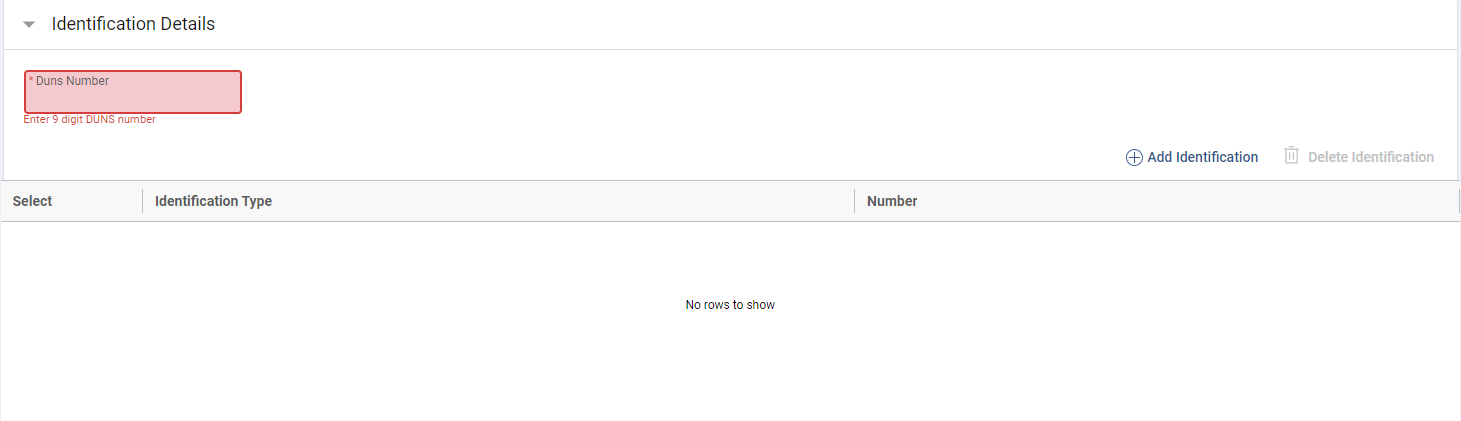Click the red required asterisk on Duns Number
The image size is (1461, 421).
(x=31, y=81)
